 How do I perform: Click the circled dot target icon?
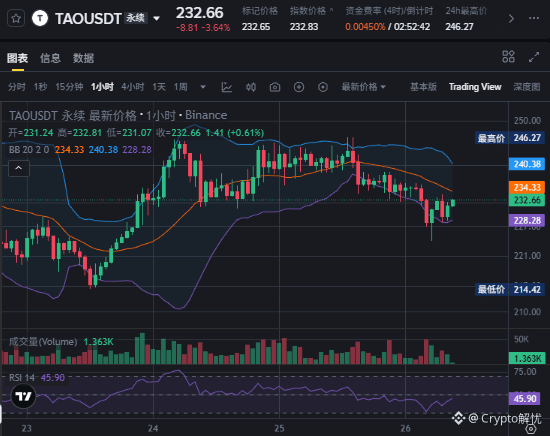pos(323,87)
